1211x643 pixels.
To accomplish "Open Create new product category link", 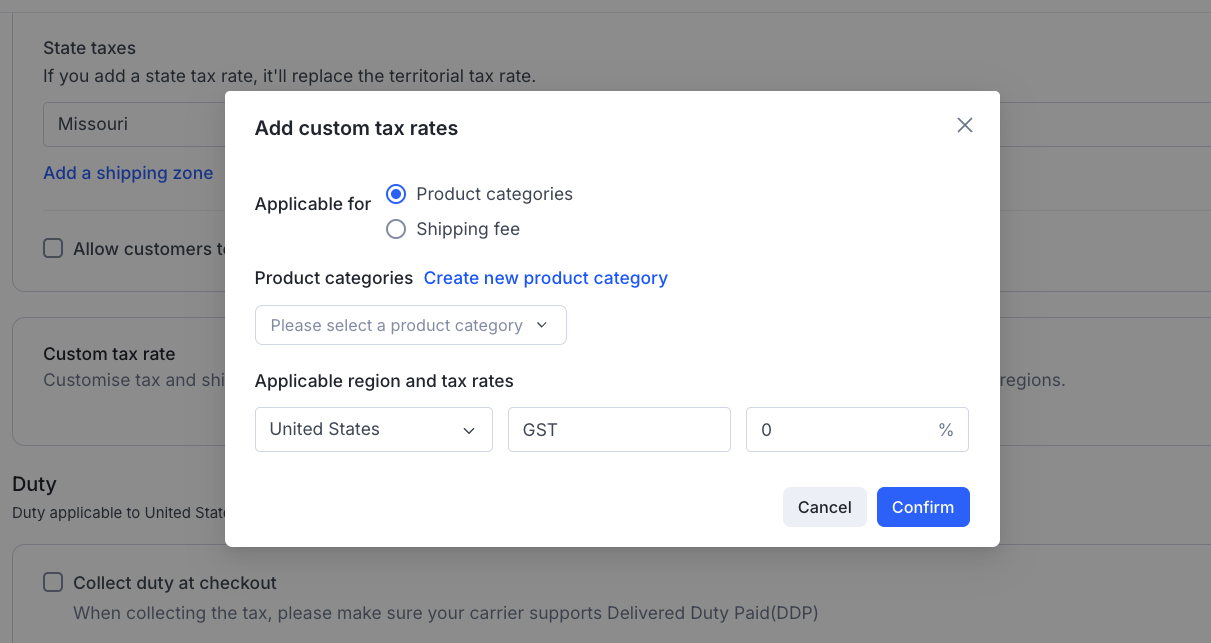I will (x=545, y=278).
